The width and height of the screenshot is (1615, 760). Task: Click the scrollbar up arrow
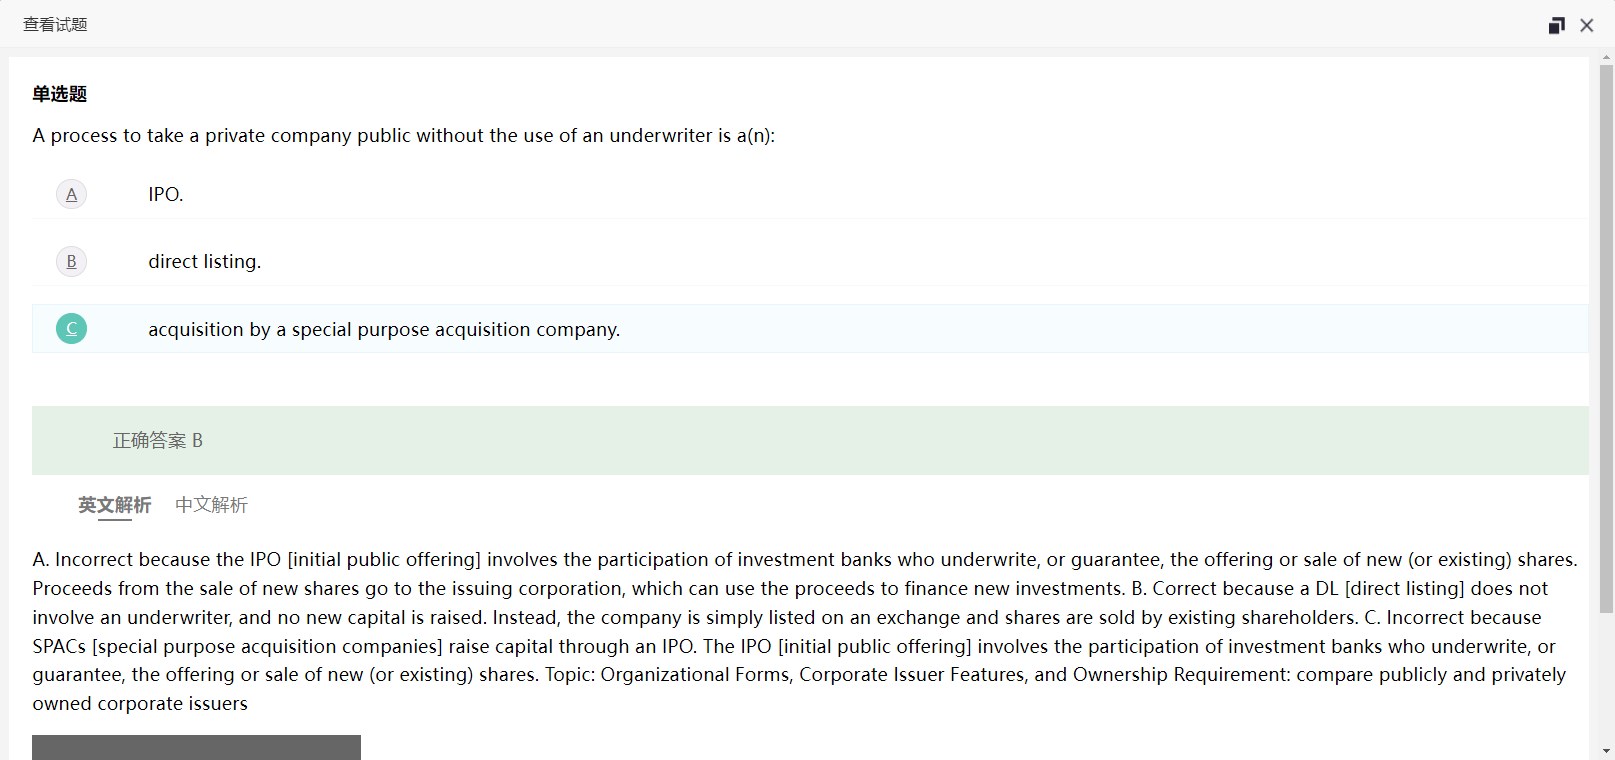[x=1606, y=62]
